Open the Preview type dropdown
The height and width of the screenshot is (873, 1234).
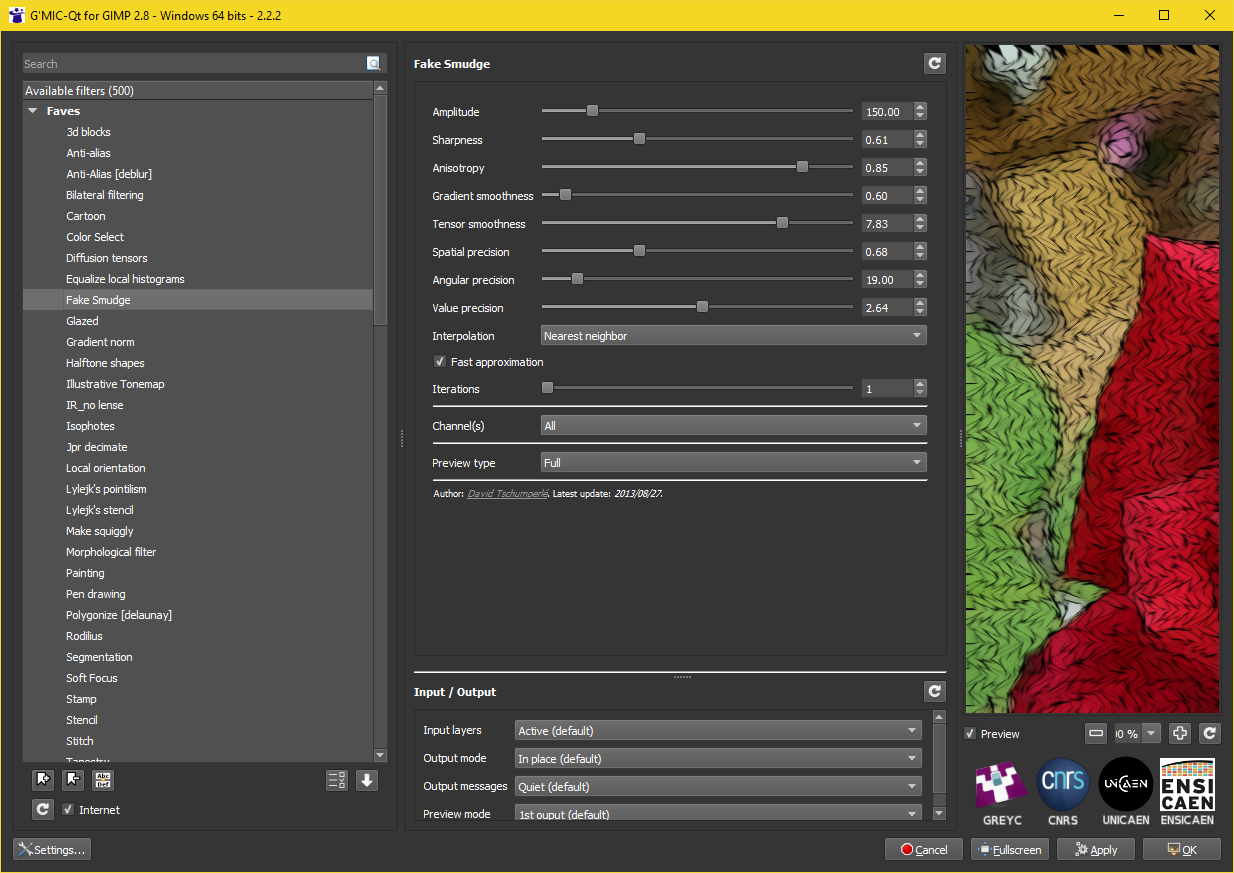click(x=733, y=463)
